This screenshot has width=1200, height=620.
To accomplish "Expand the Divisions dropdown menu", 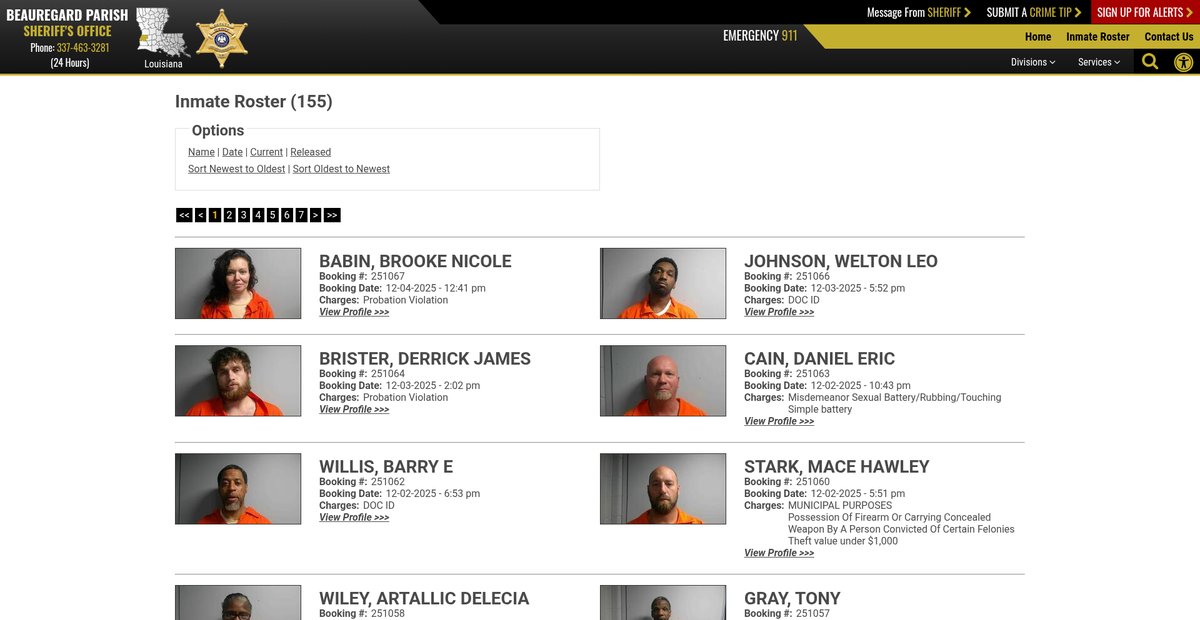I will click(1033, 62).
